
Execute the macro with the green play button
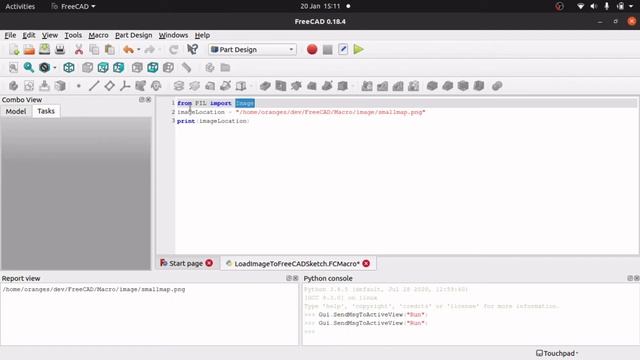(358, 50)
